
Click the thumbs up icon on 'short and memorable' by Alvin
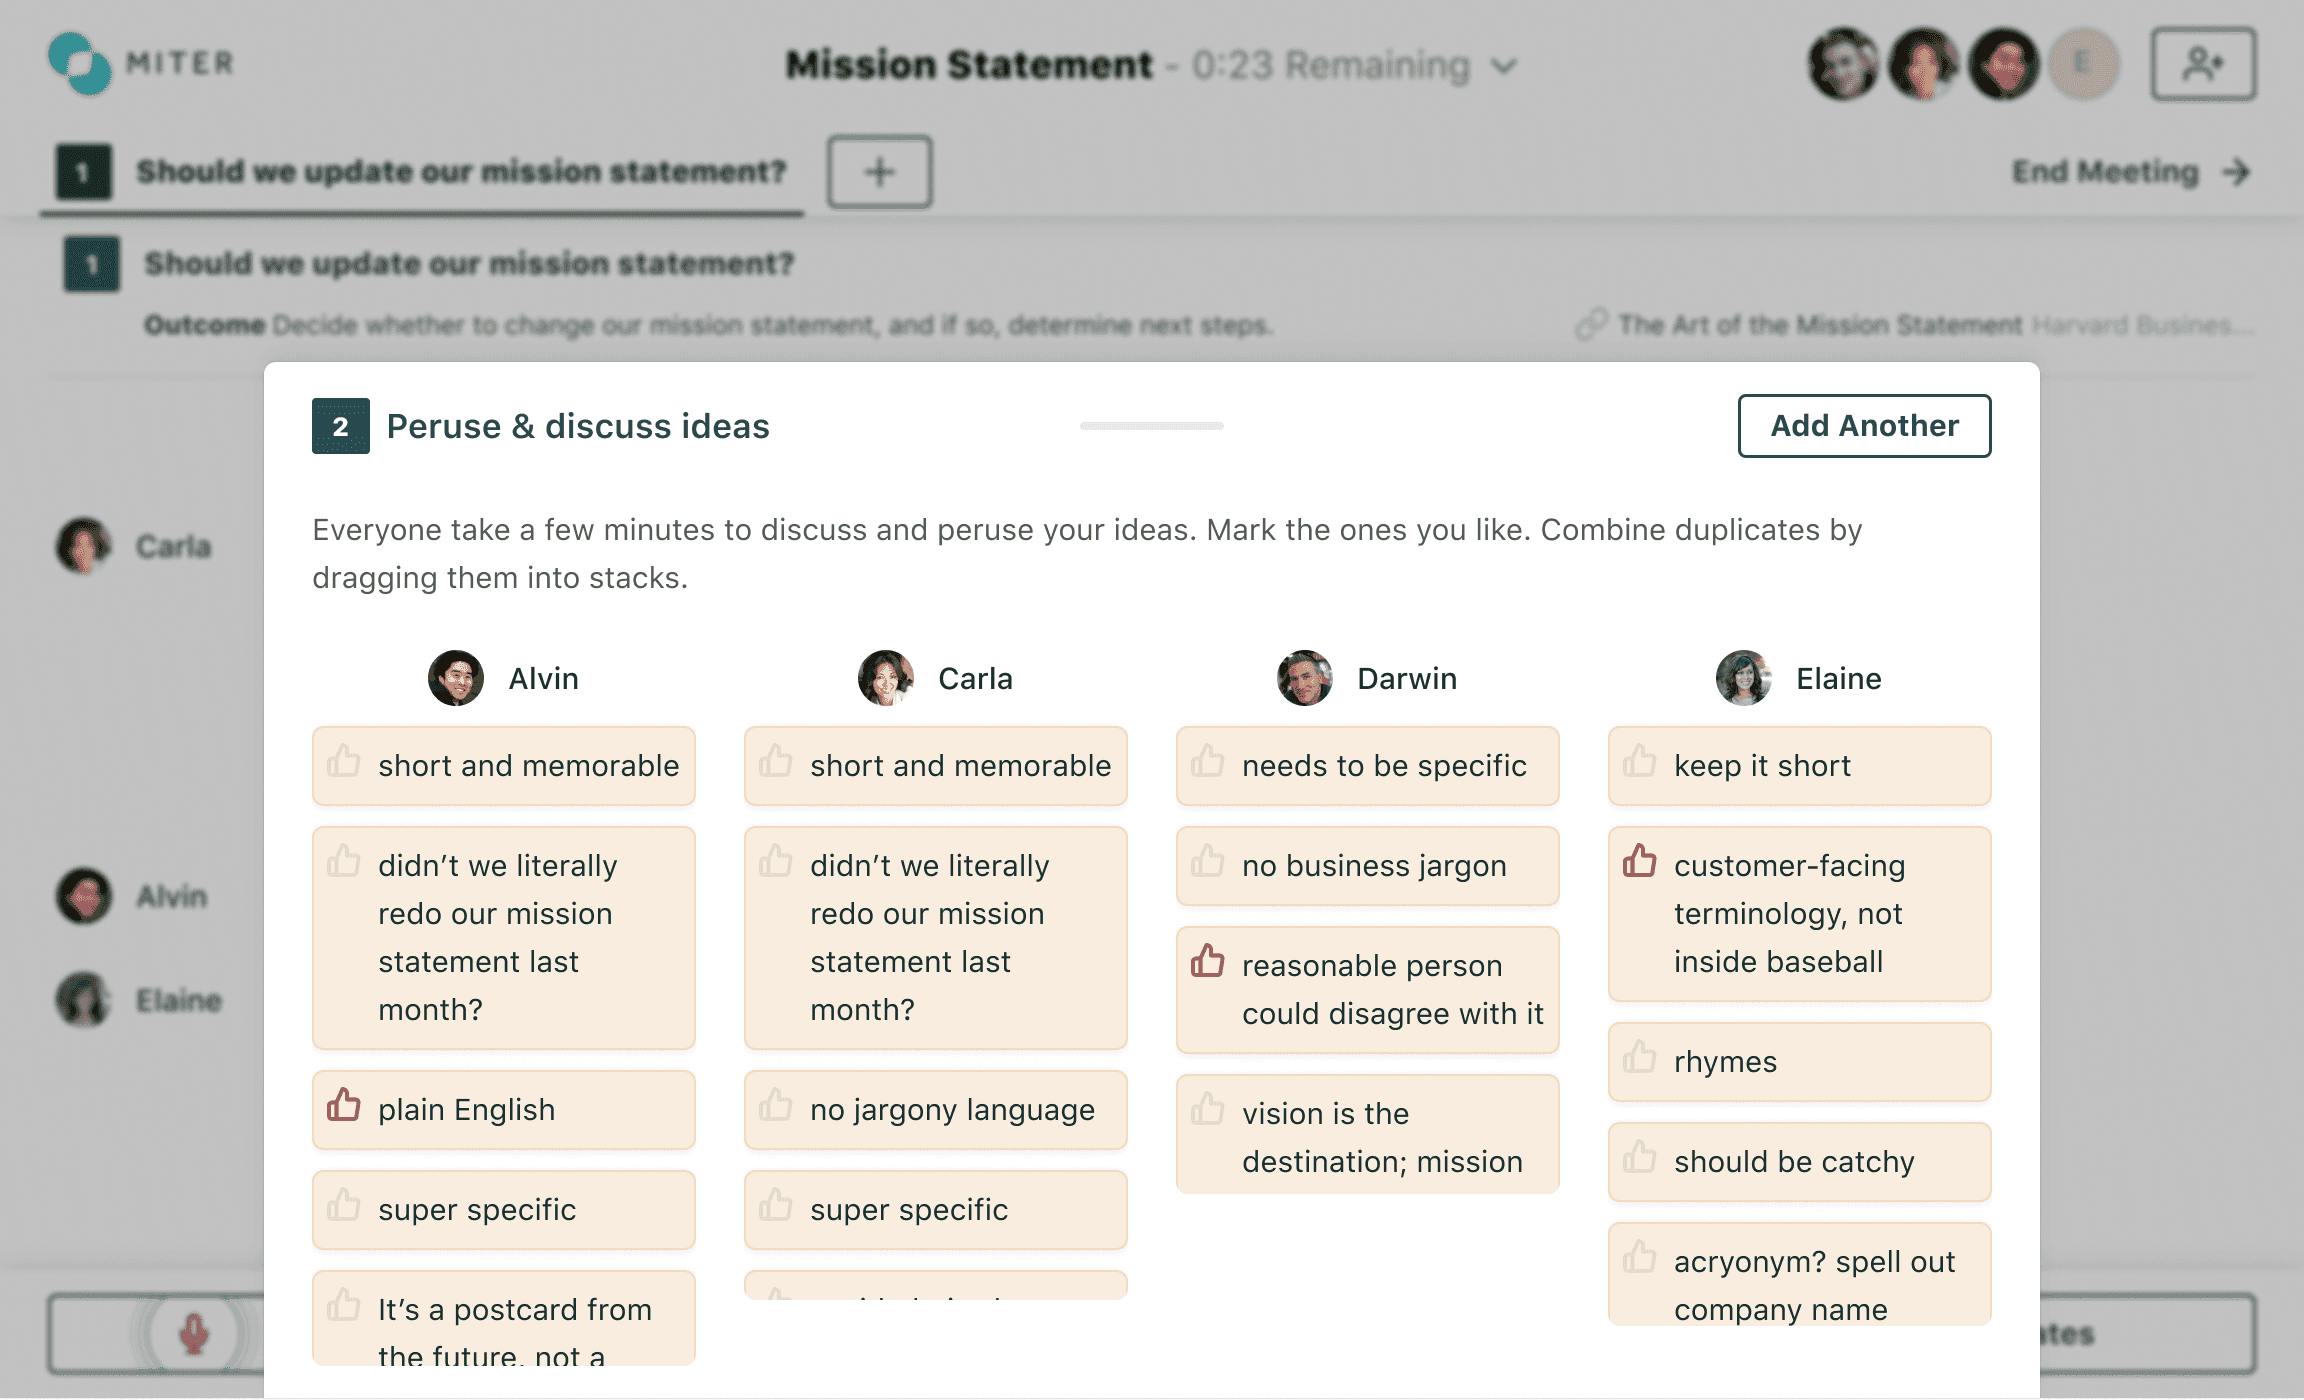tap(342, 763)
